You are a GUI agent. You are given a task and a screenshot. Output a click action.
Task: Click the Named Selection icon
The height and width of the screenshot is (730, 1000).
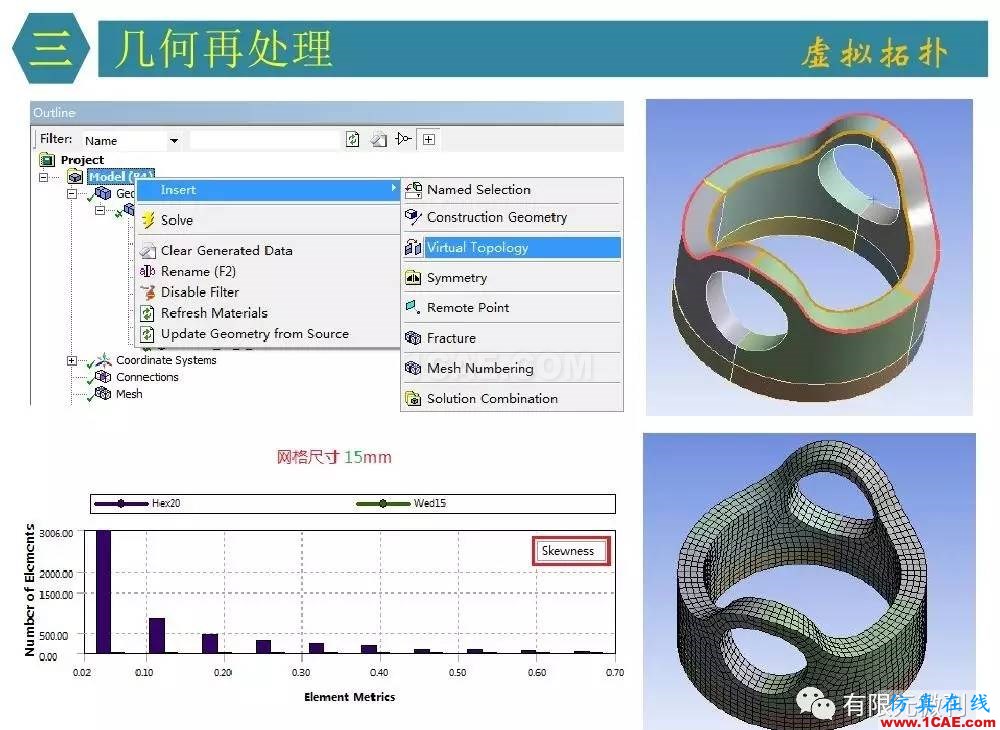coord(413,189)
